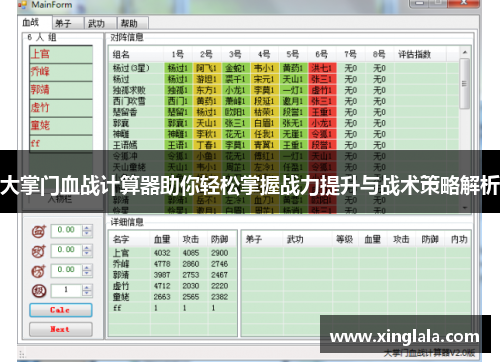
Task: Open the 弟子 tab
Action: [68, 23]
